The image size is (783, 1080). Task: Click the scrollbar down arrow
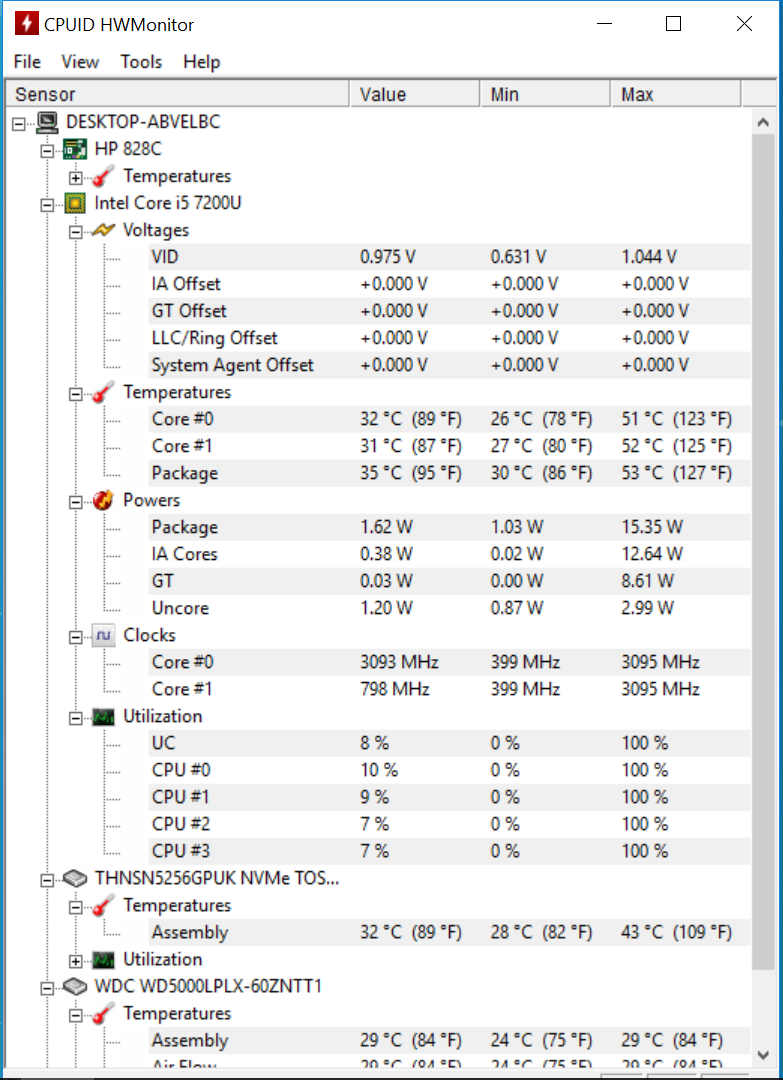(x=762, y=1055)
